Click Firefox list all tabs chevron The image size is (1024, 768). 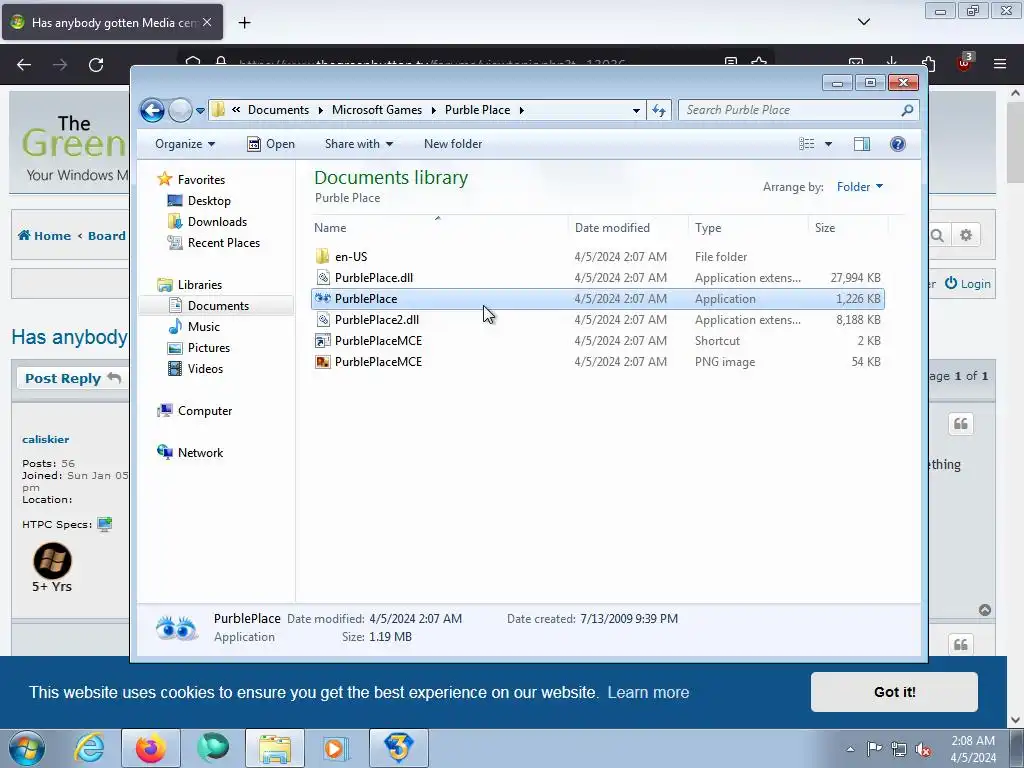[863, 22]
